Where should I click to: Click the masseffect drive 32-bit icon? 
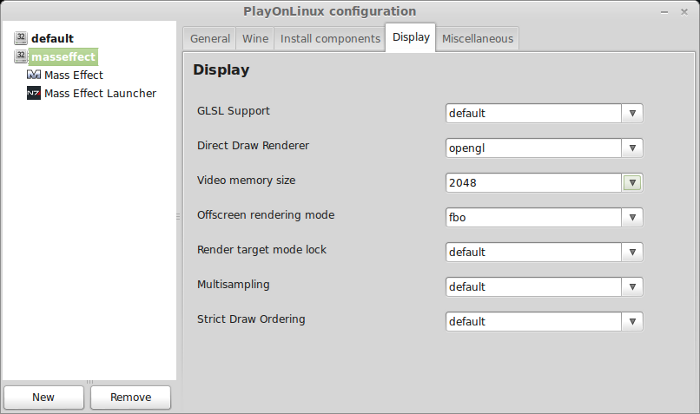coord(21,56)
